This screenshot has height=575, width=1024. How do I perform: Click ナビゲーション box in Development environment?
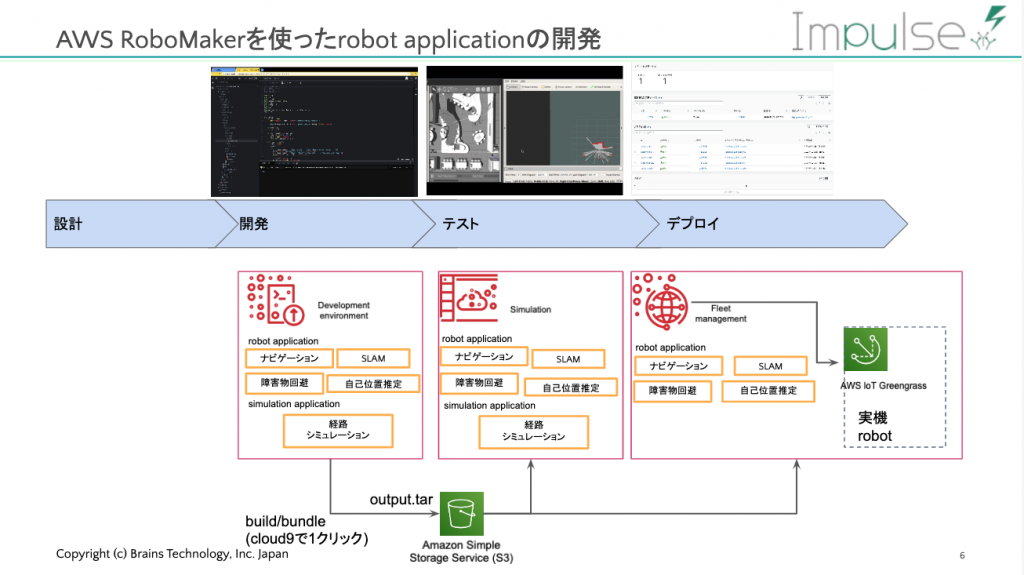coord(289,358)
